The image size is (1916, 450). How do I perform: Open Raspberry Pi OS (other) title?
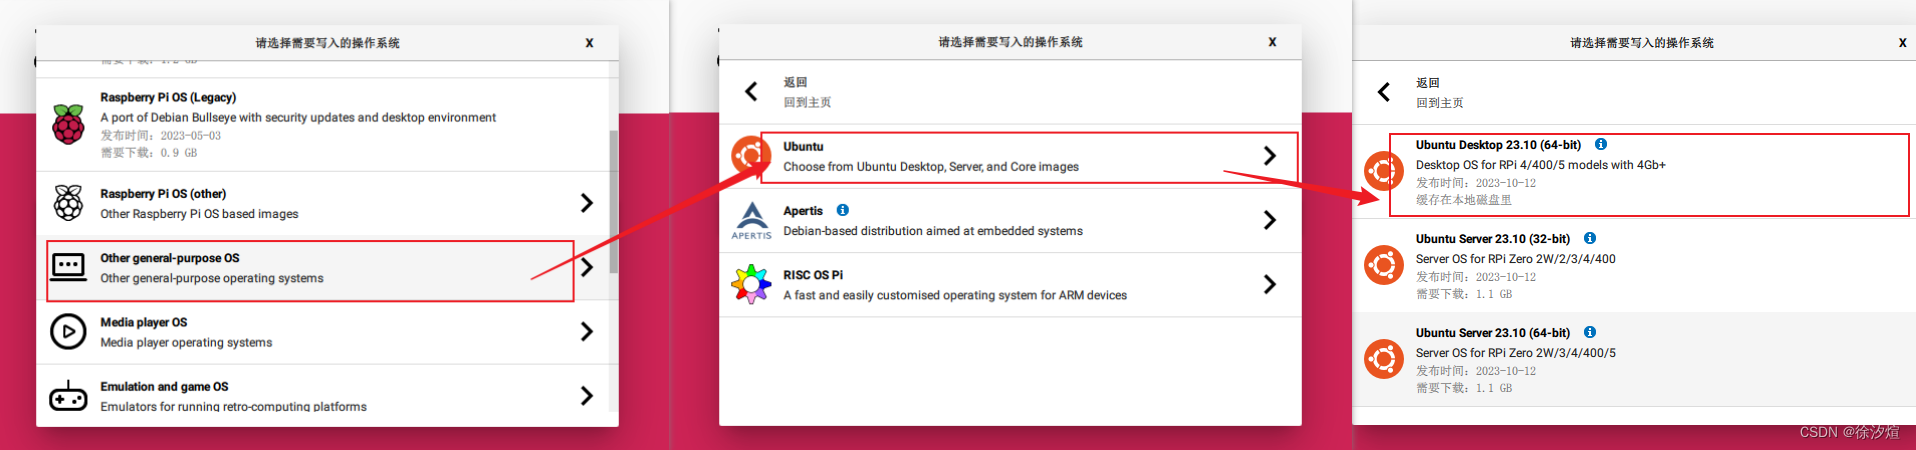click(x=163, y=194)
